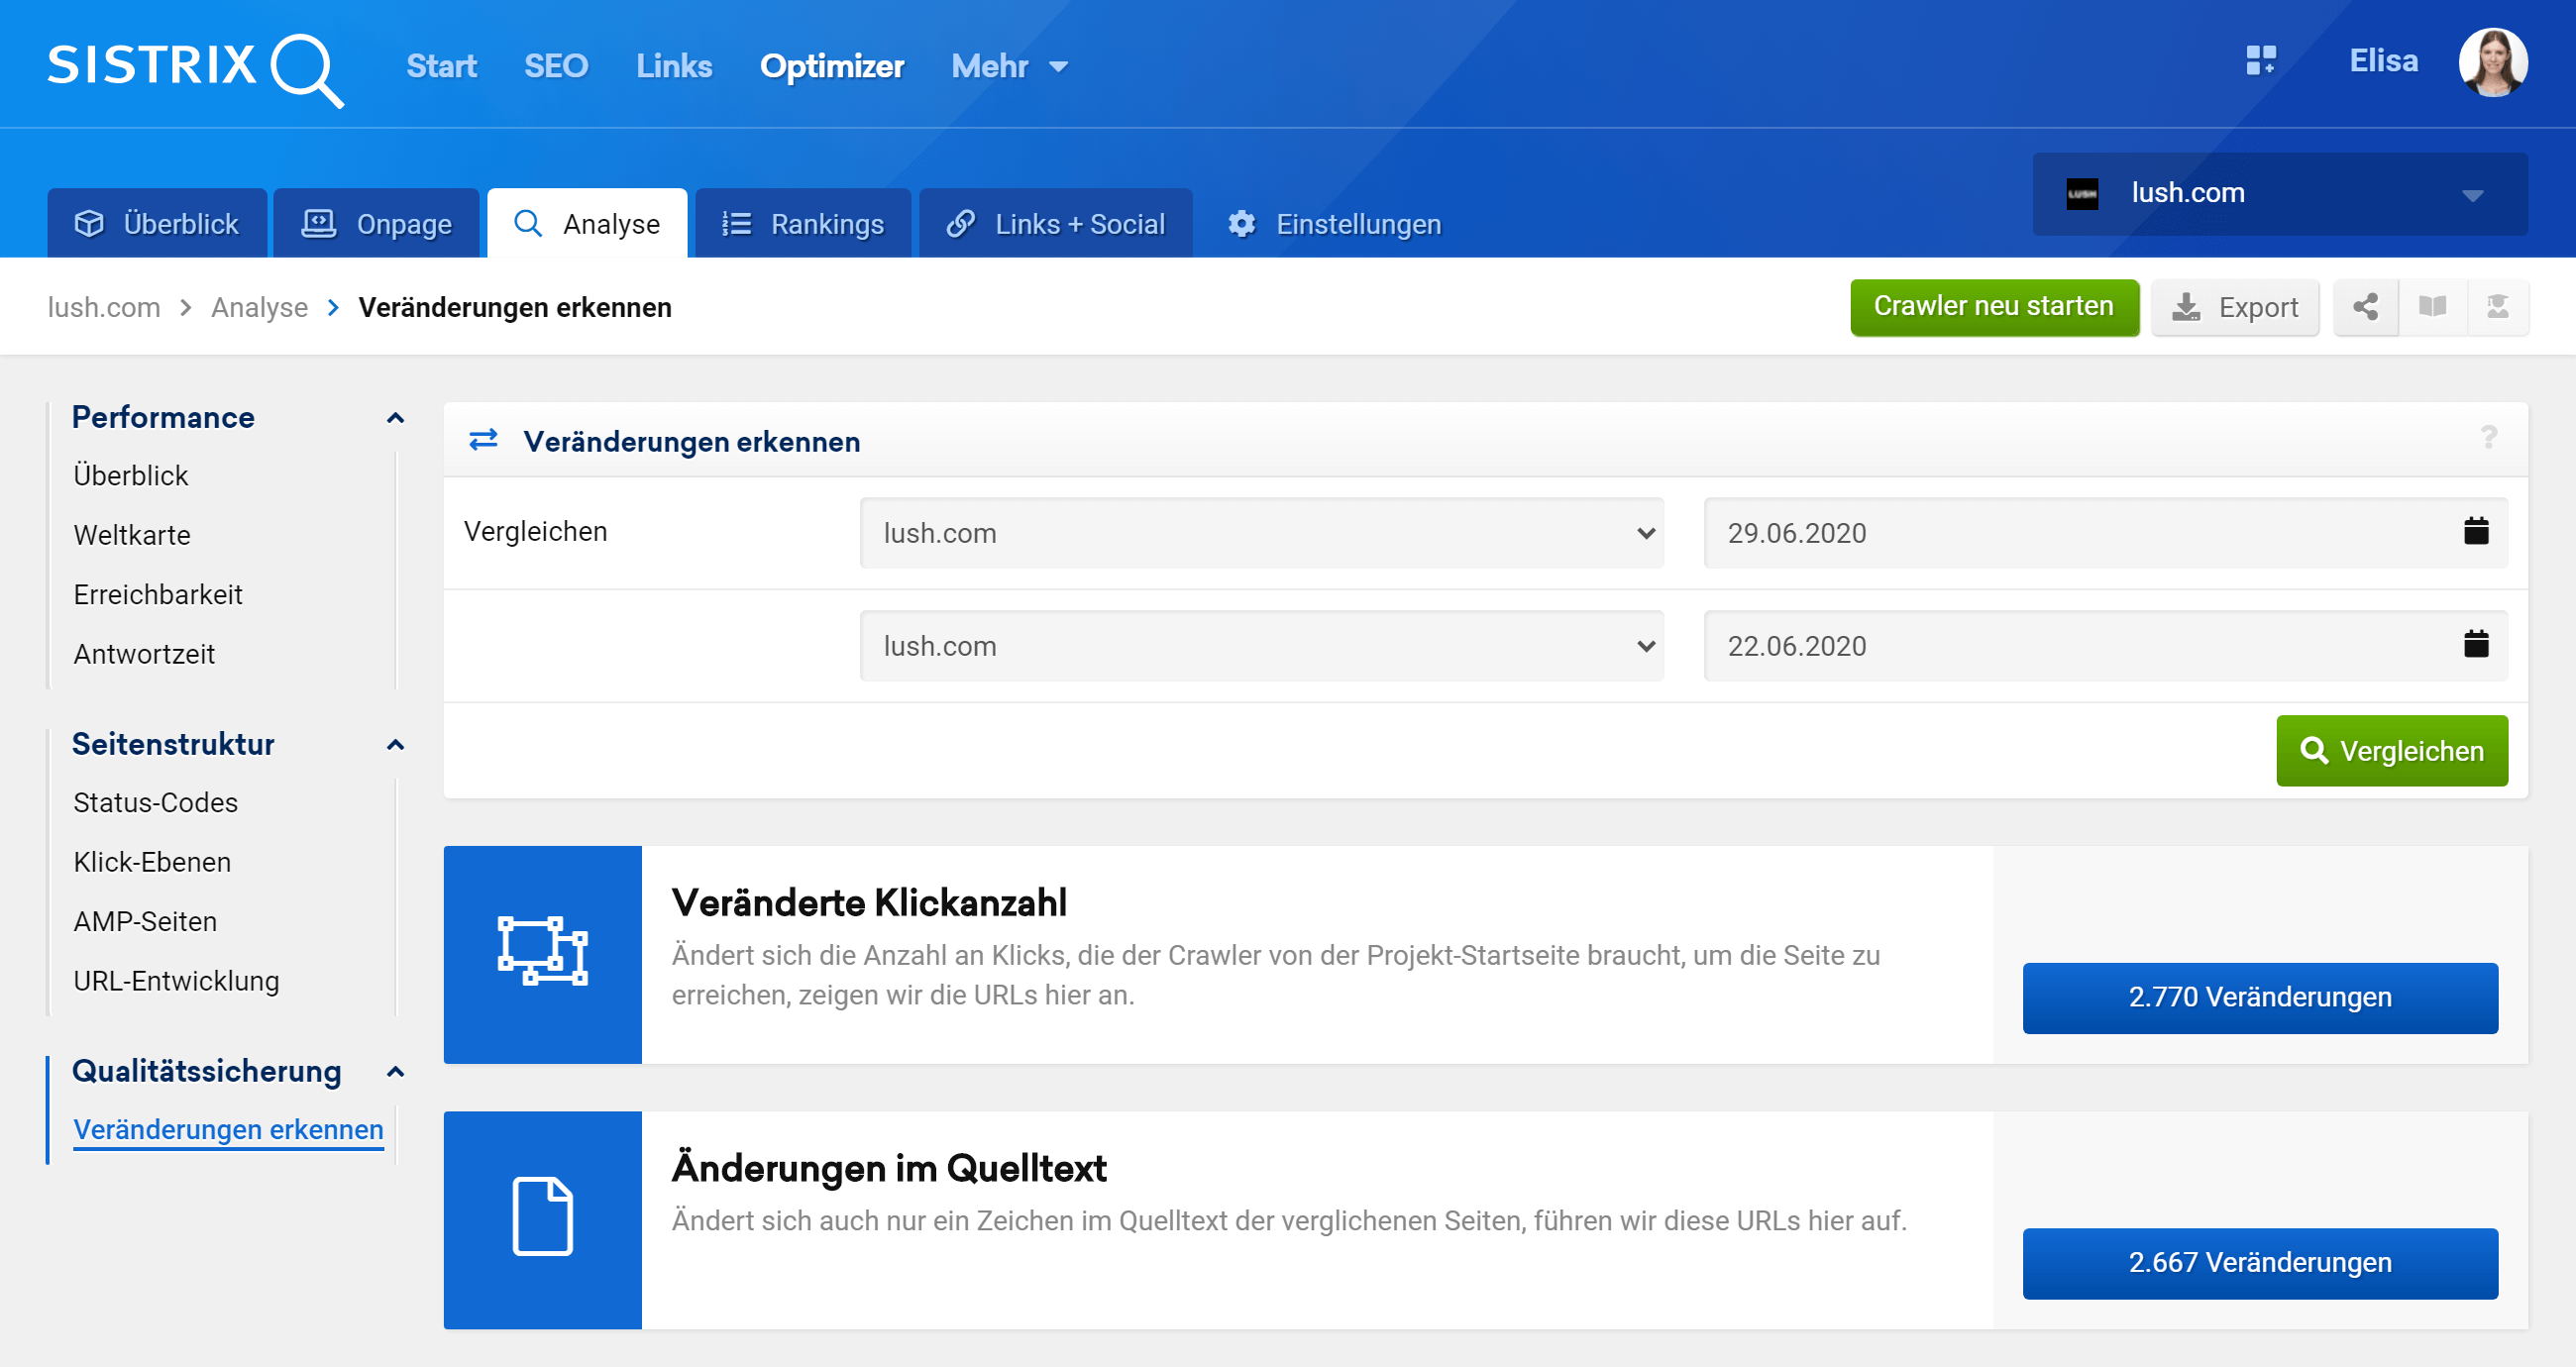Open first lush.com comparison dropdown
The height and width of the screenshot is (1367, 2576).
[x=1261, y=533]
